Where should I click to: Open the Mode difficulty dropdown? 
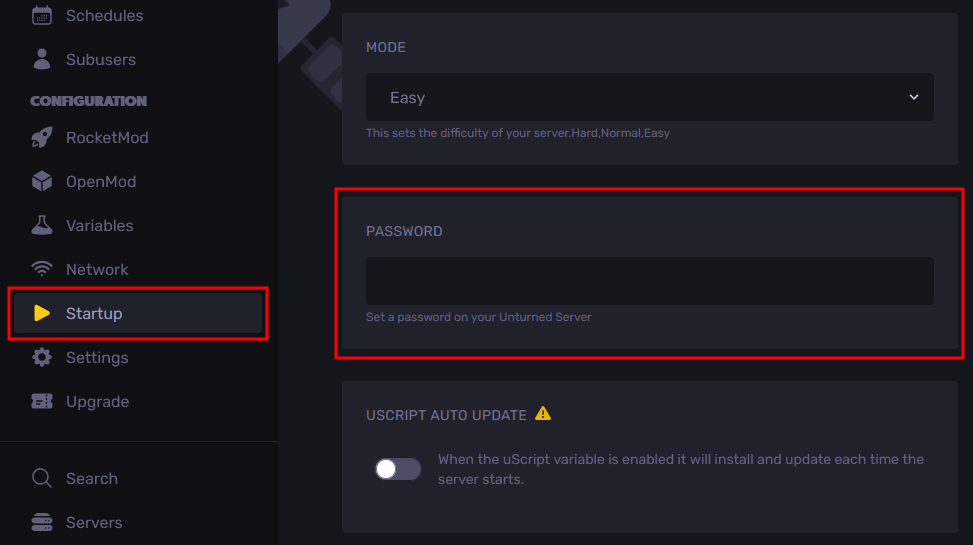pos(650,97)
